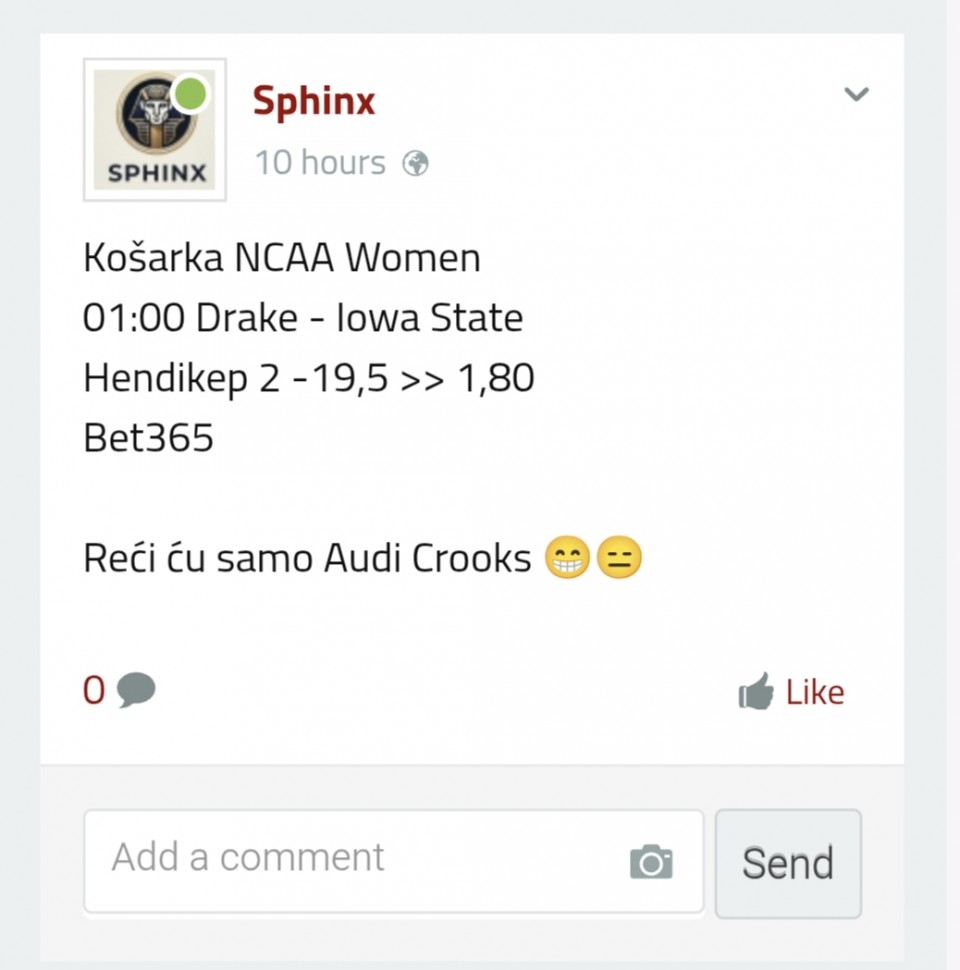Image resolution: width=960 pixels, height=970 pixels.
Task: Expand the post options chevron
Action: pos(856,95)
